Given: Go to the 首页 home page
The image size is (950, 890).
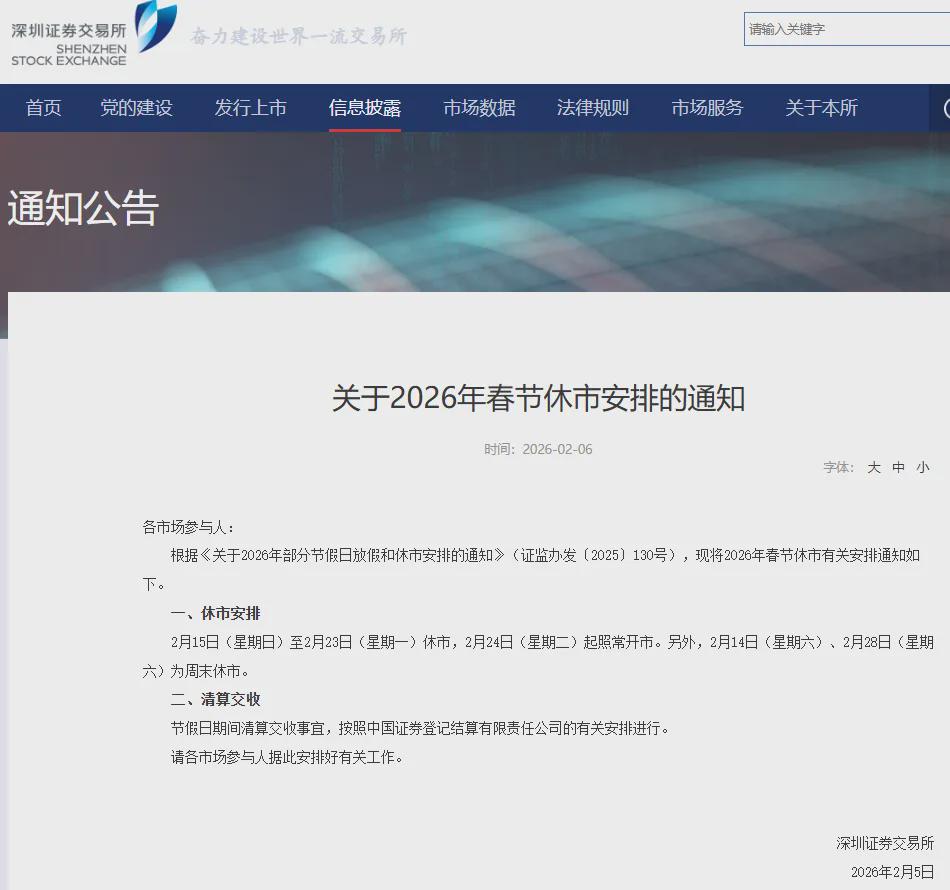Looking at the screenshot, I should pos(44,108).
